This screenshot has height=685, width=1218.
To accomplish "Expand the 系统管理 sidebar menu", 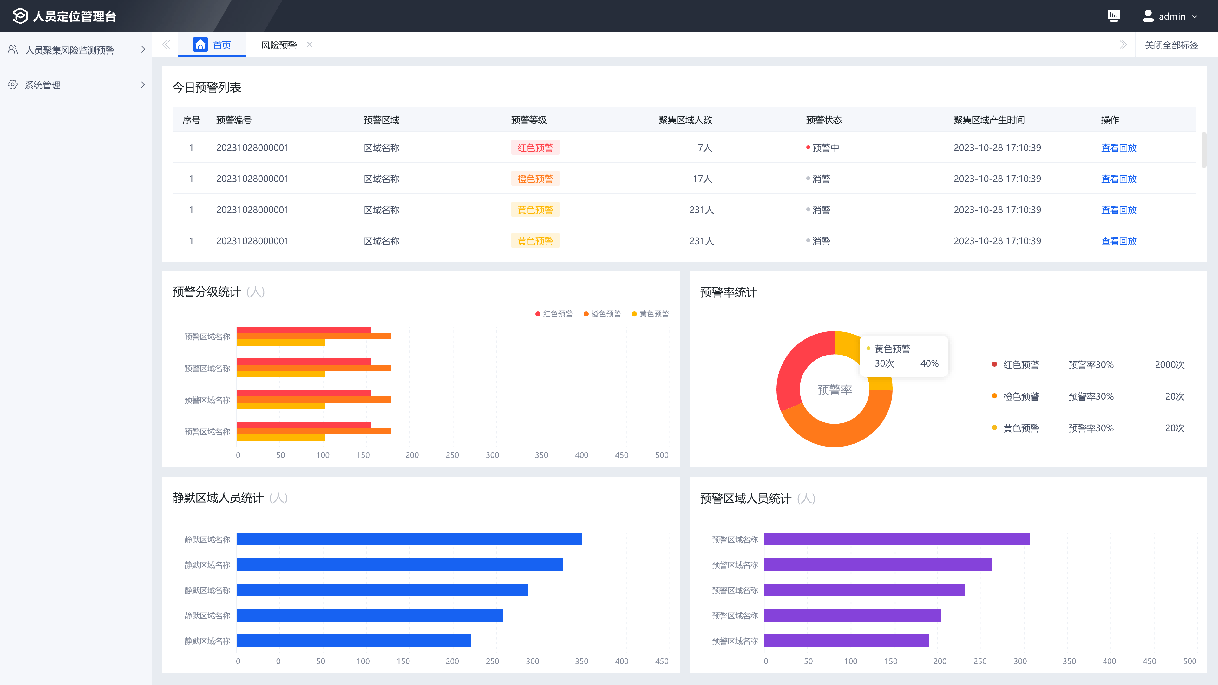I will [x=143, y=85].
